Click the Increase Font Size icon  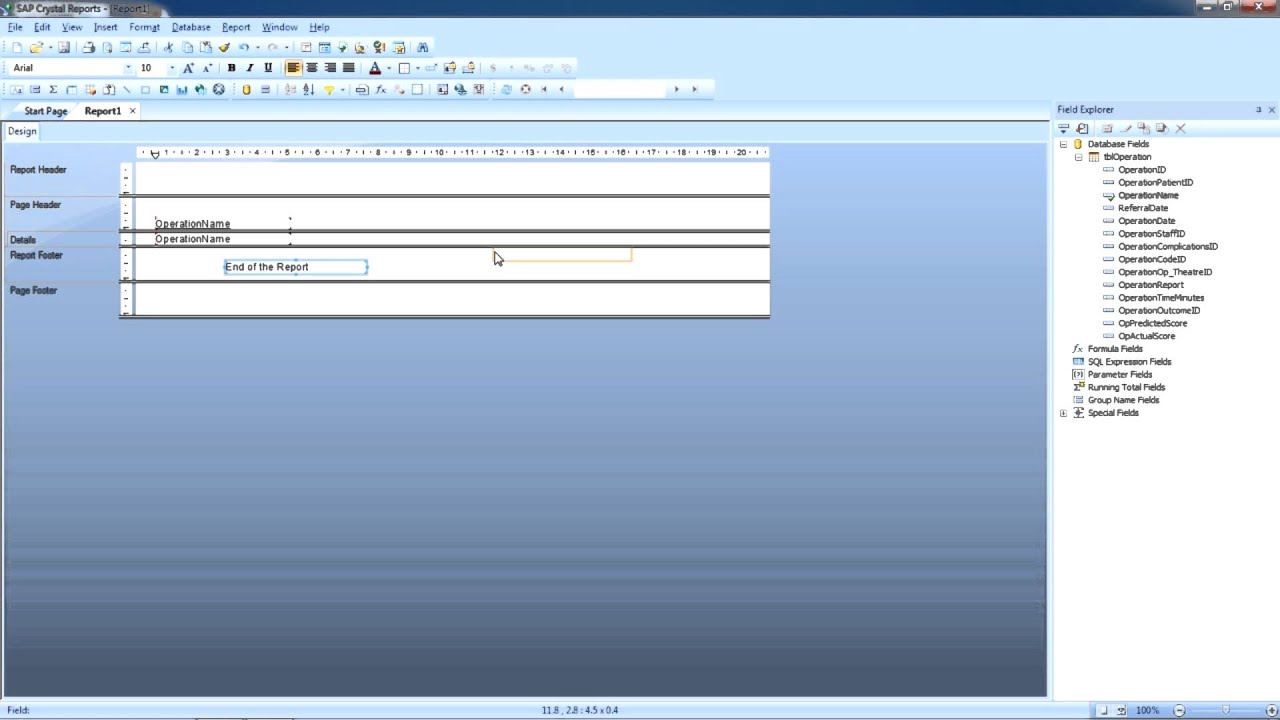(188, 67)
